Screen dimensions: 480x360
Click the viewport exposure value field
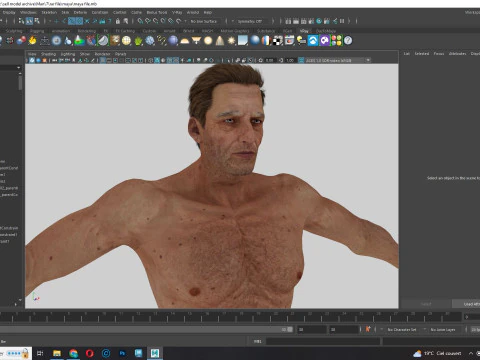[x=269, y=60]
